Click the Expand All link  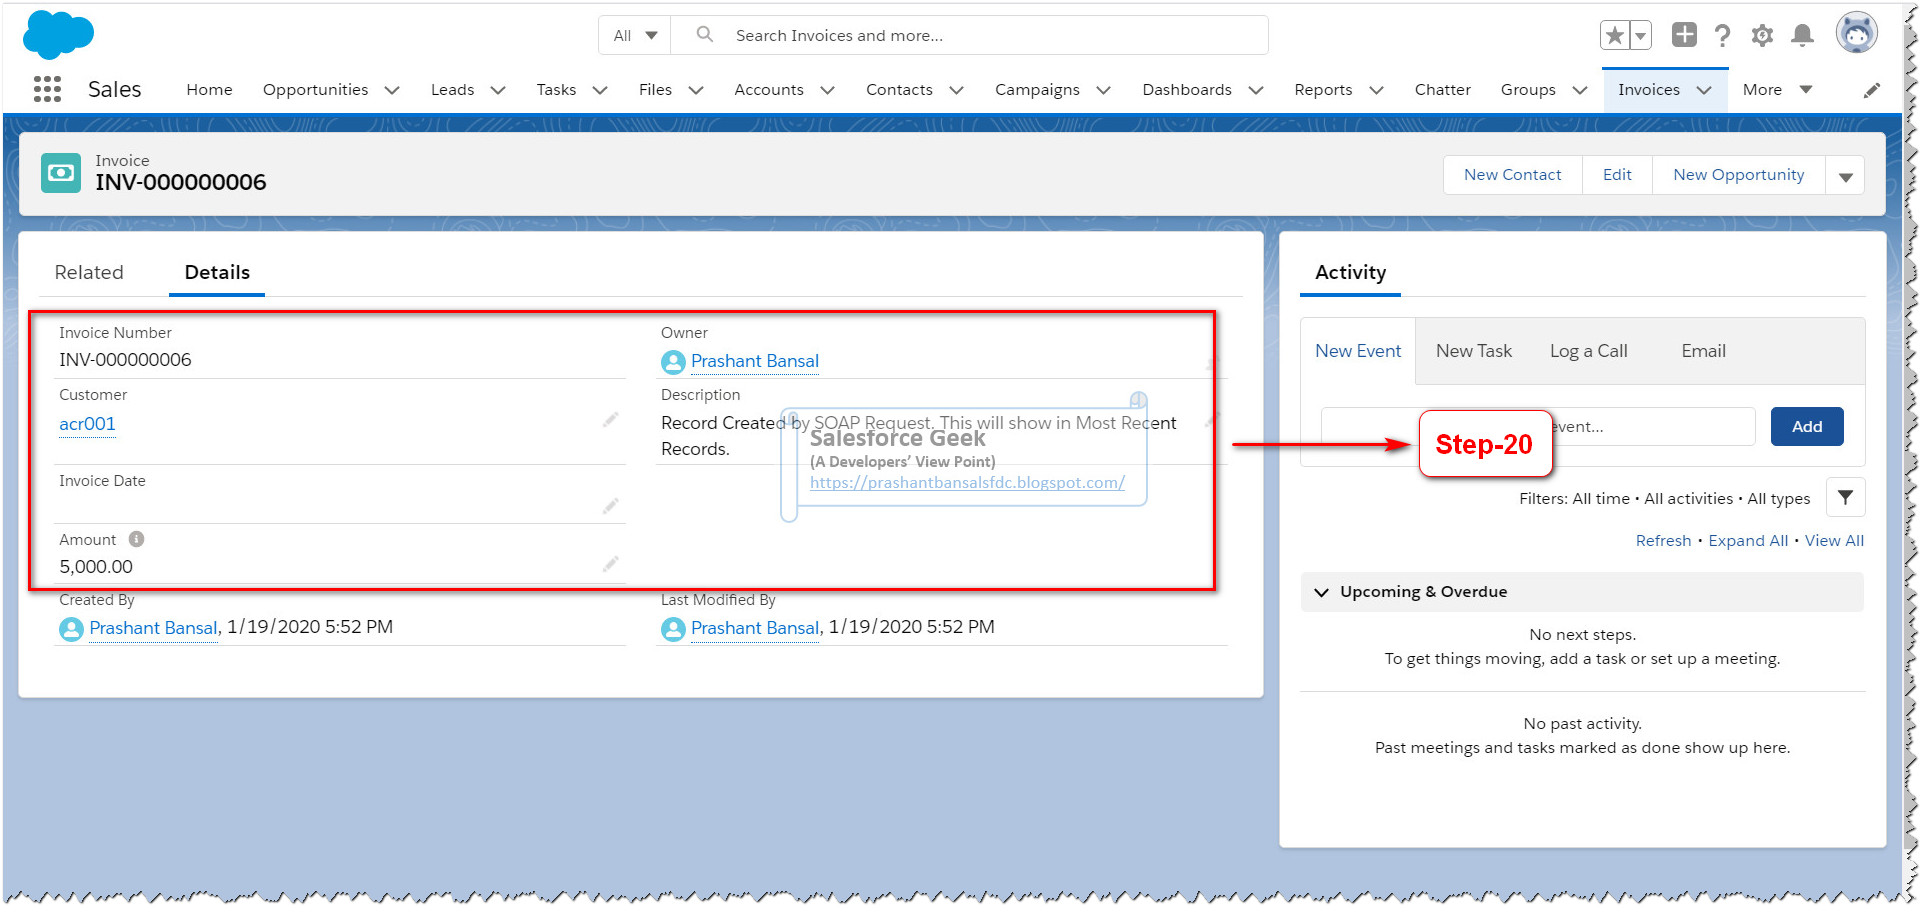(1747, 541)
